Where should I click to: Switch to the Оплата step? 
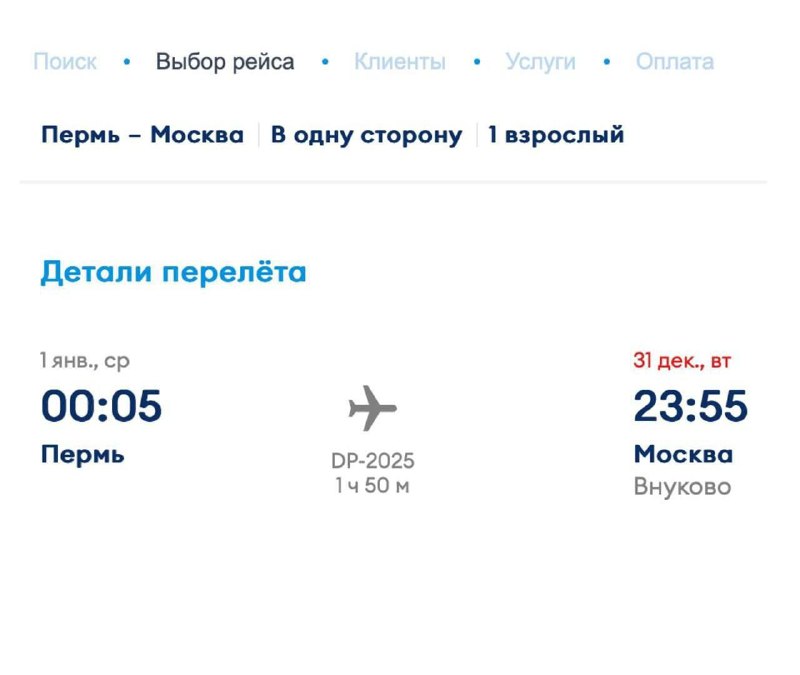click(675, 62)
